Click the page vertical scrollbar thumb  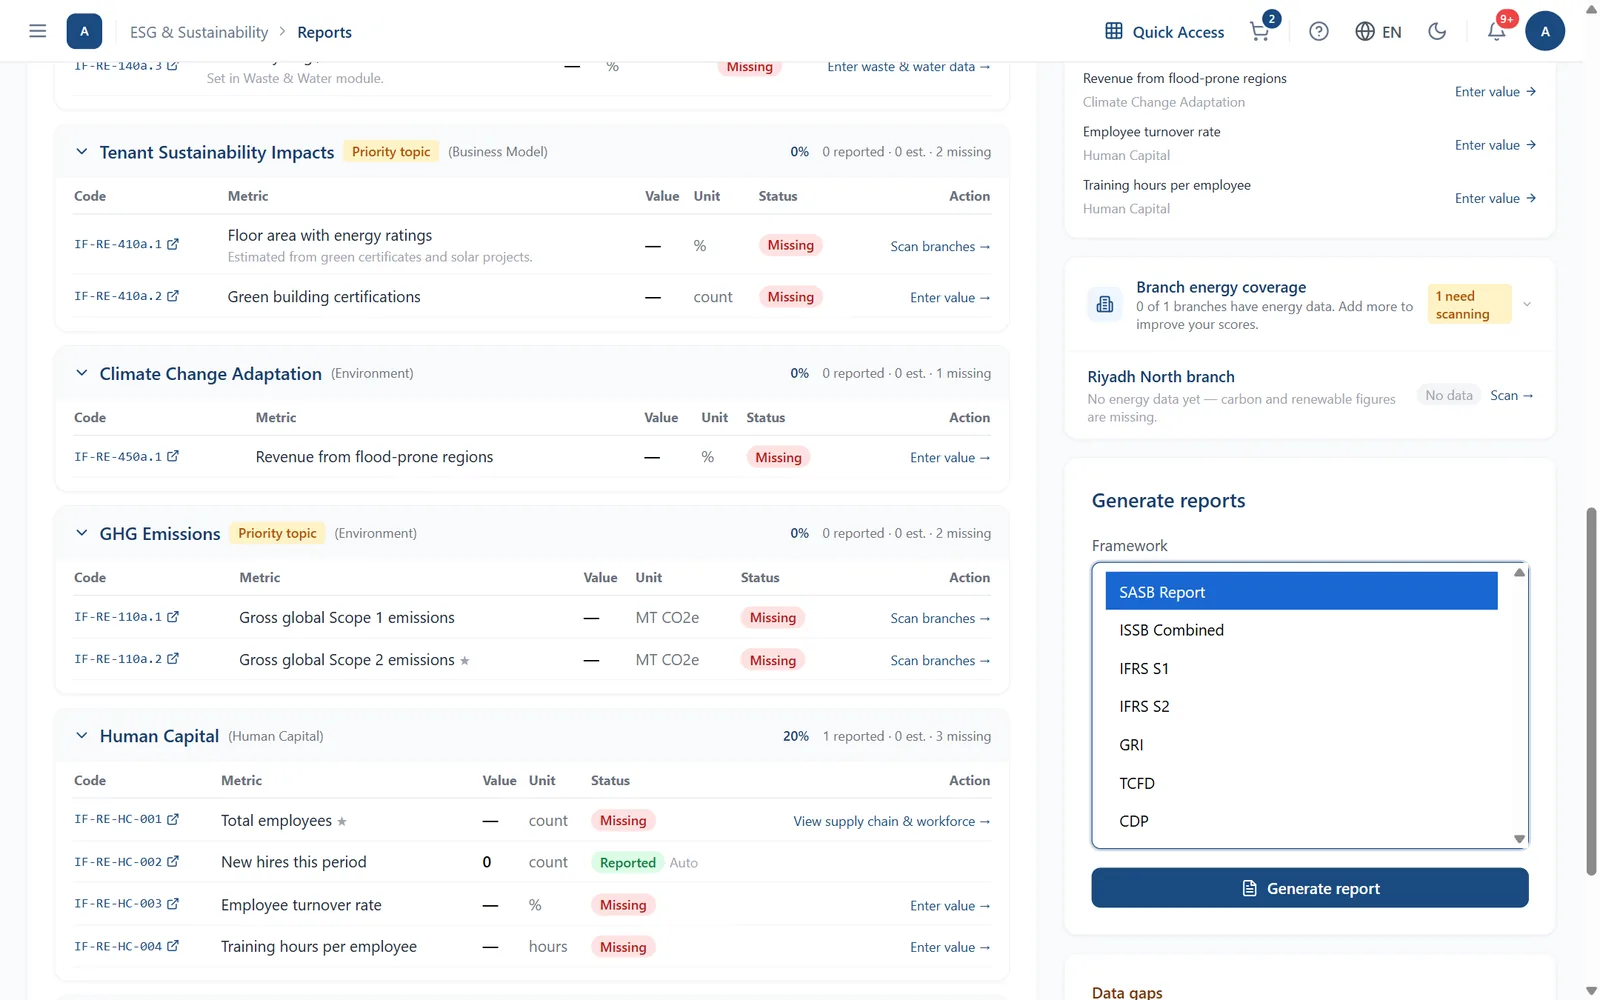[x=1591, y=690]
